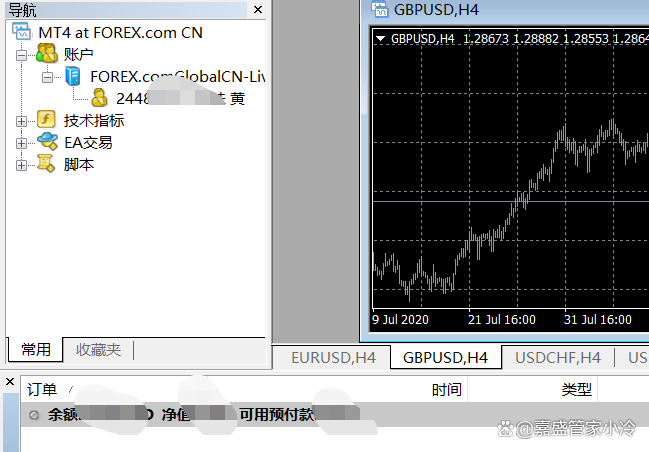Viewport: 649px width, 452px height.
Task: Click the FOREX.comGlobalCN-Live server icon
Action: (73, 76)
